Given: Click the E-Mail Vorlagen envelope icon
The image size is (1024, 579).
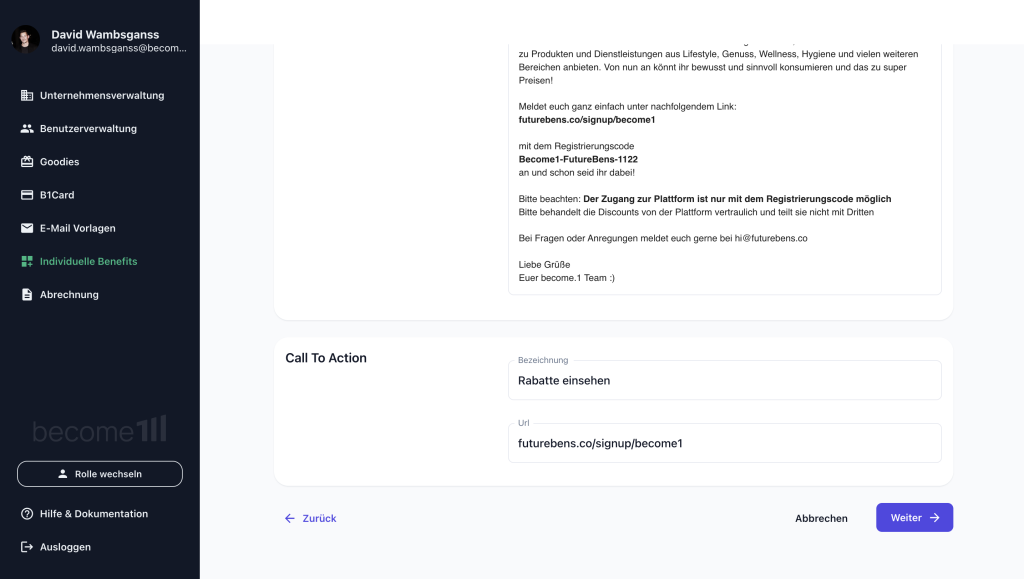Looking at the screenshot, I should [27, 228].
